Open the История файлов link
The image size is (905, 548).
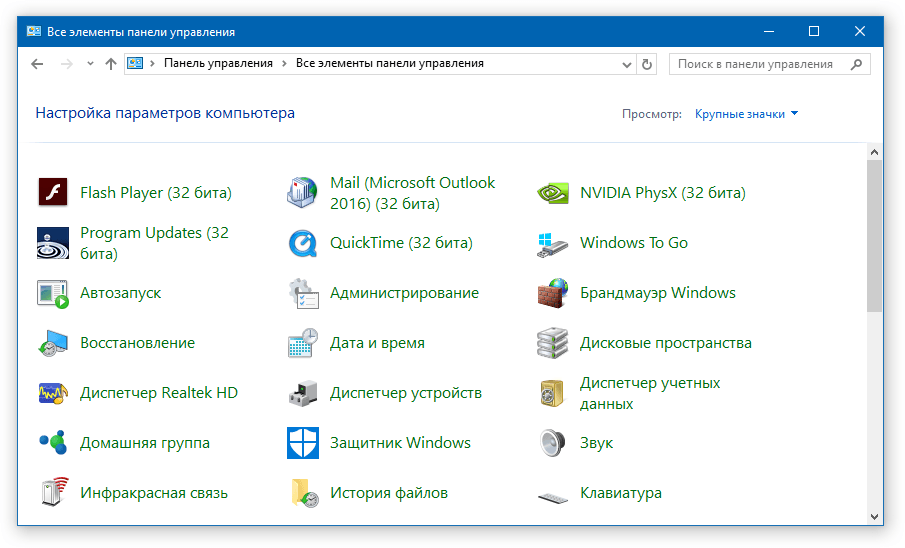pos(388,493)
